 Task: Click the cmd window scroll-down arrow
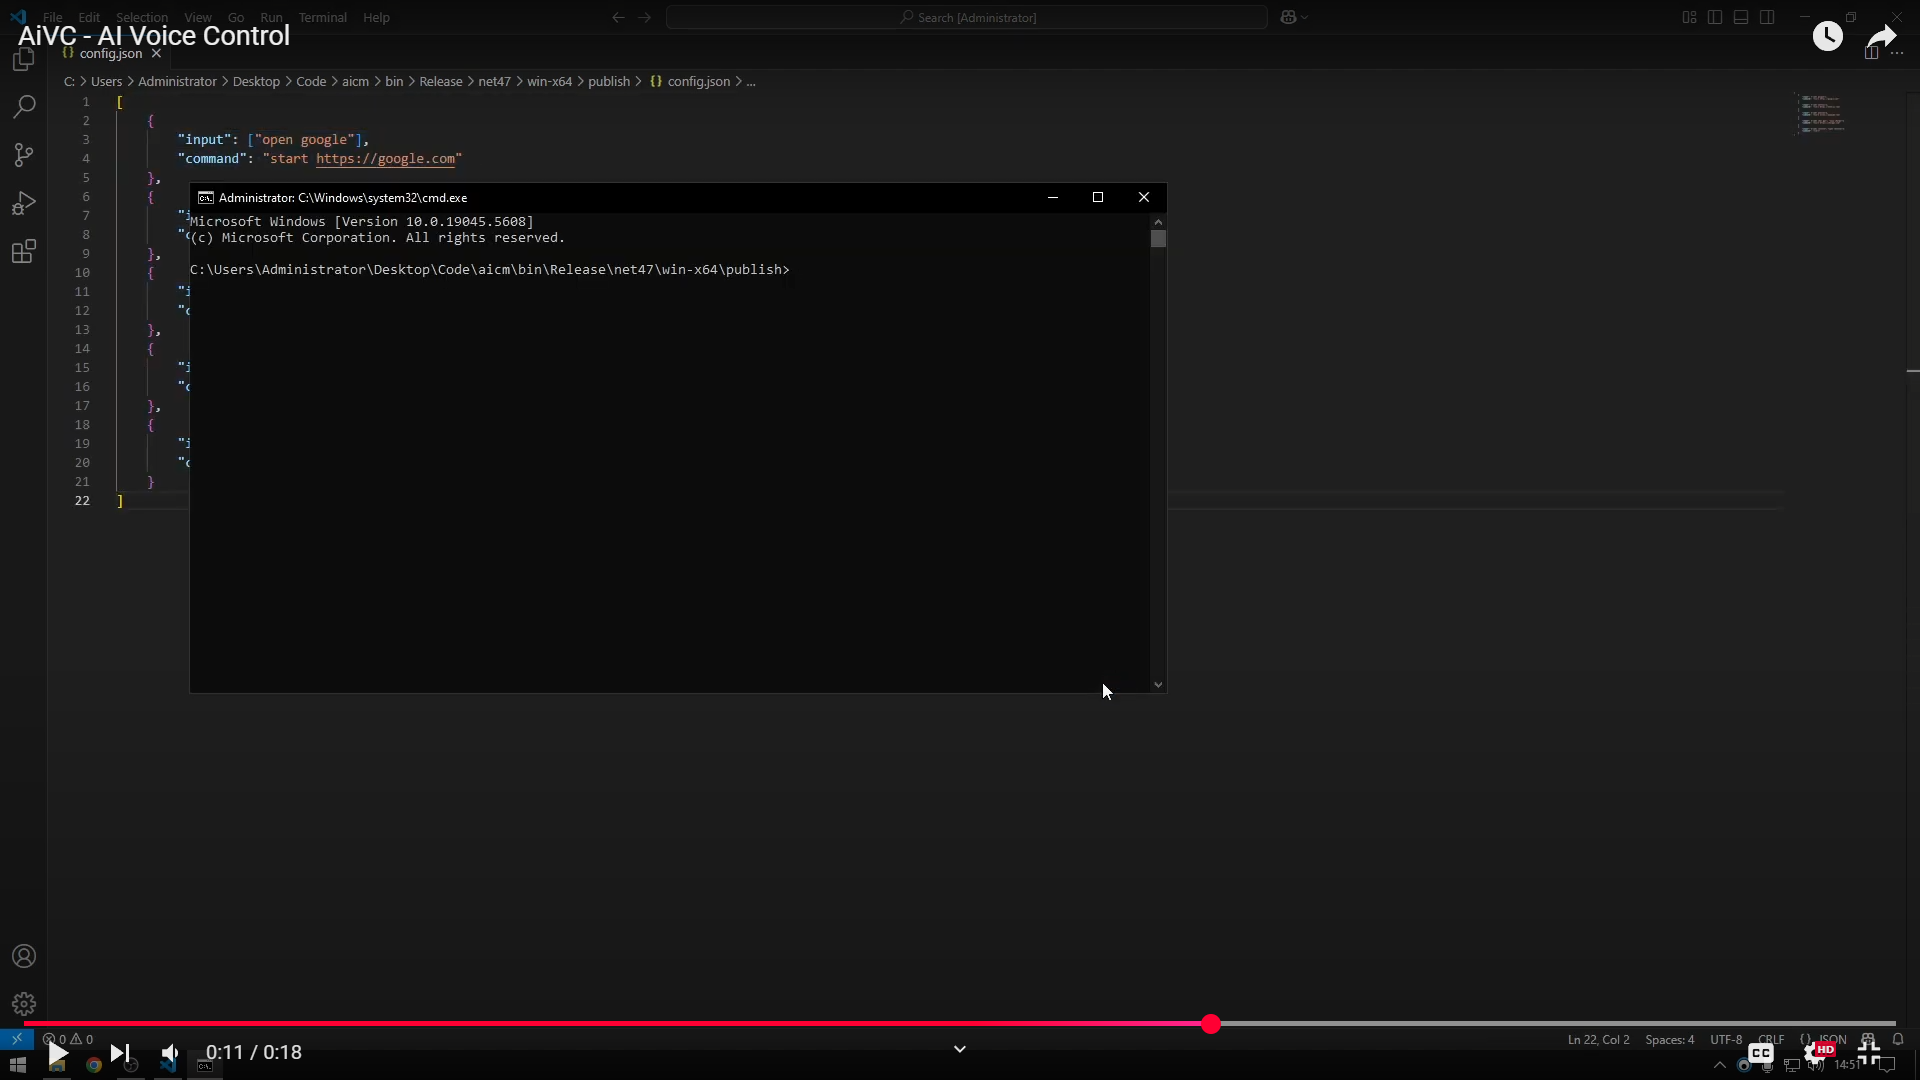[1158, 685]
